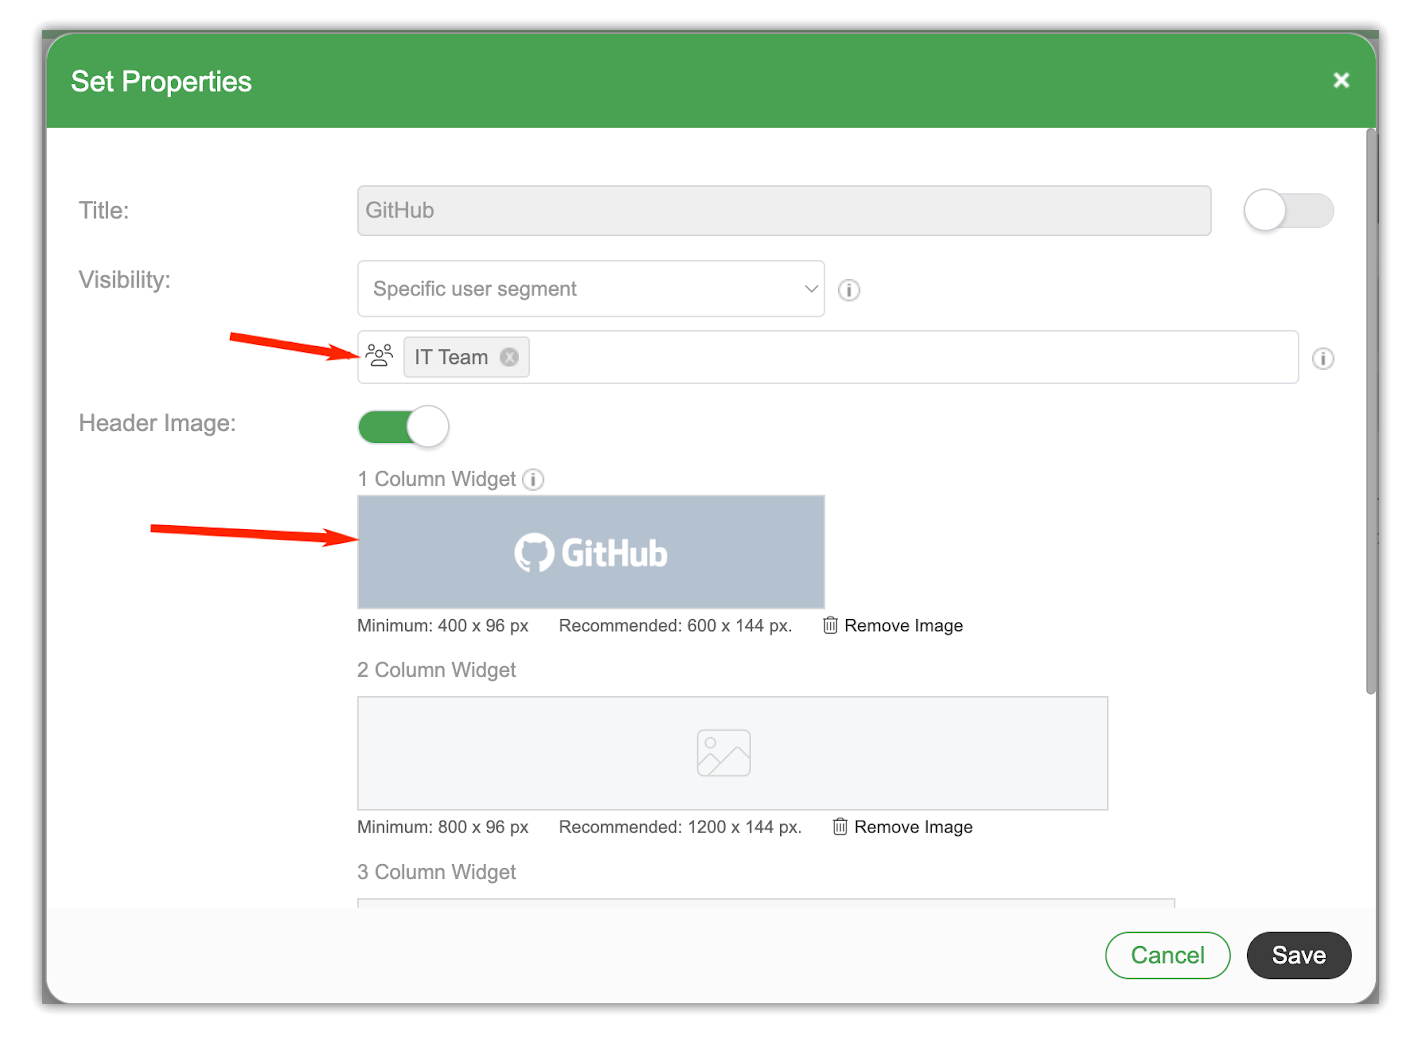Disable the Header Image toggle
The height and width of the screenshot is (1044, 1414).
(x=403, y=427)
